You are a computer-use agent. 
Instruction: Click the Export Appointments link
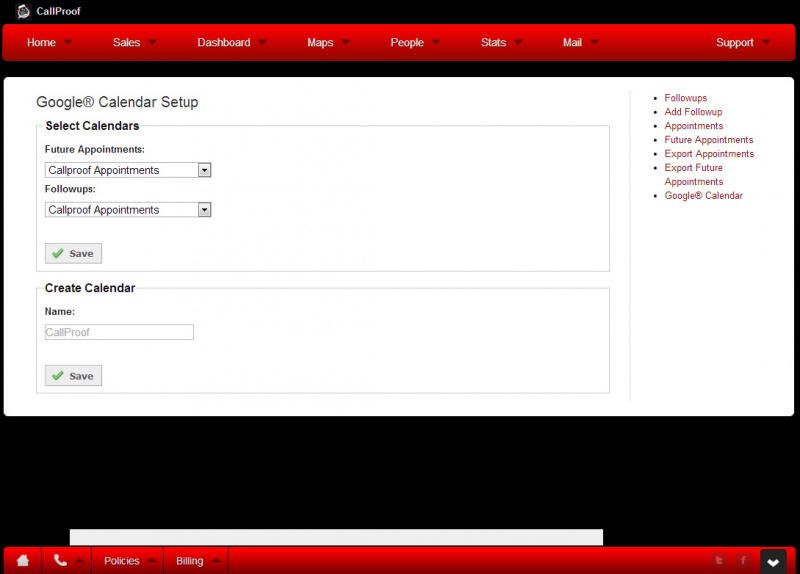(x=709, y=154)
